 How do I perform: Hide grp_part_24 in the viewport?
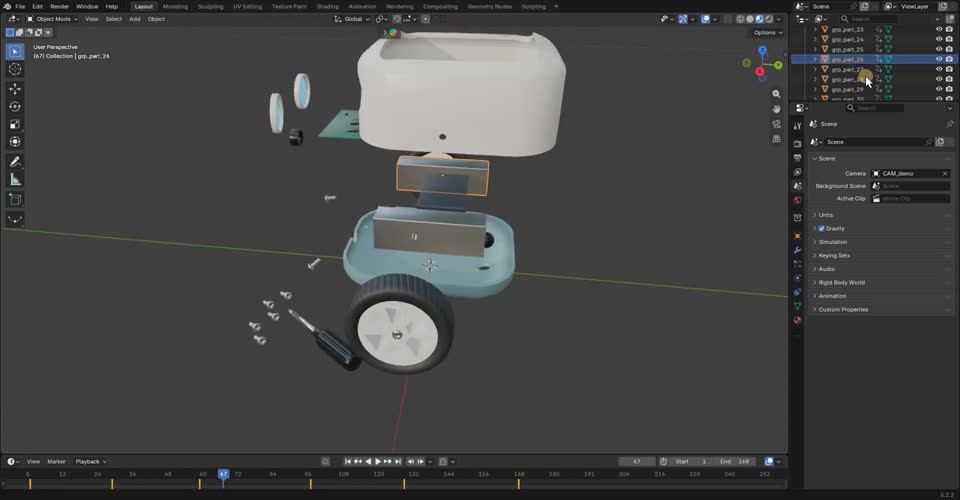(939, 39)
